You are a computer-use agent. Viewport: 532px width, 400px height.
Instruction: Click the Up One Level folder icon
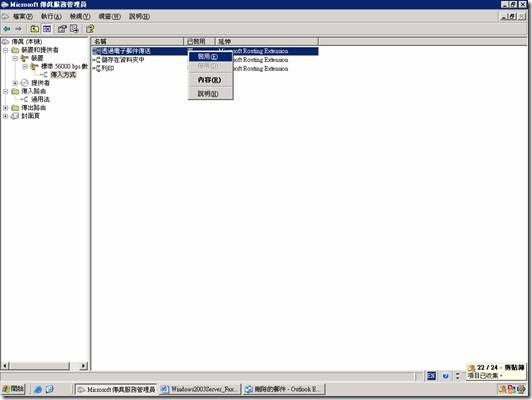click(x=35, y=29)
